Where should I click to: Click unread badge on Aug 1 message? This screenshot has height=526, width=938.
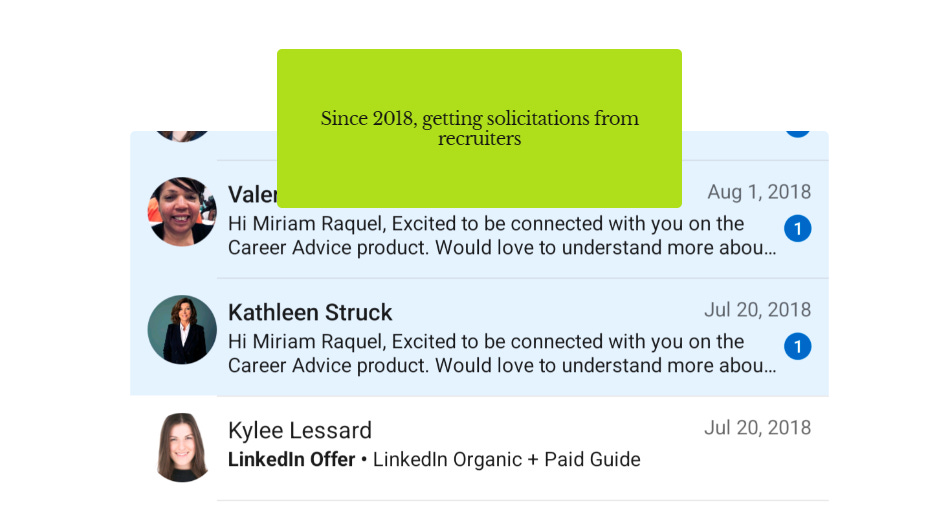tap(797, 229)
